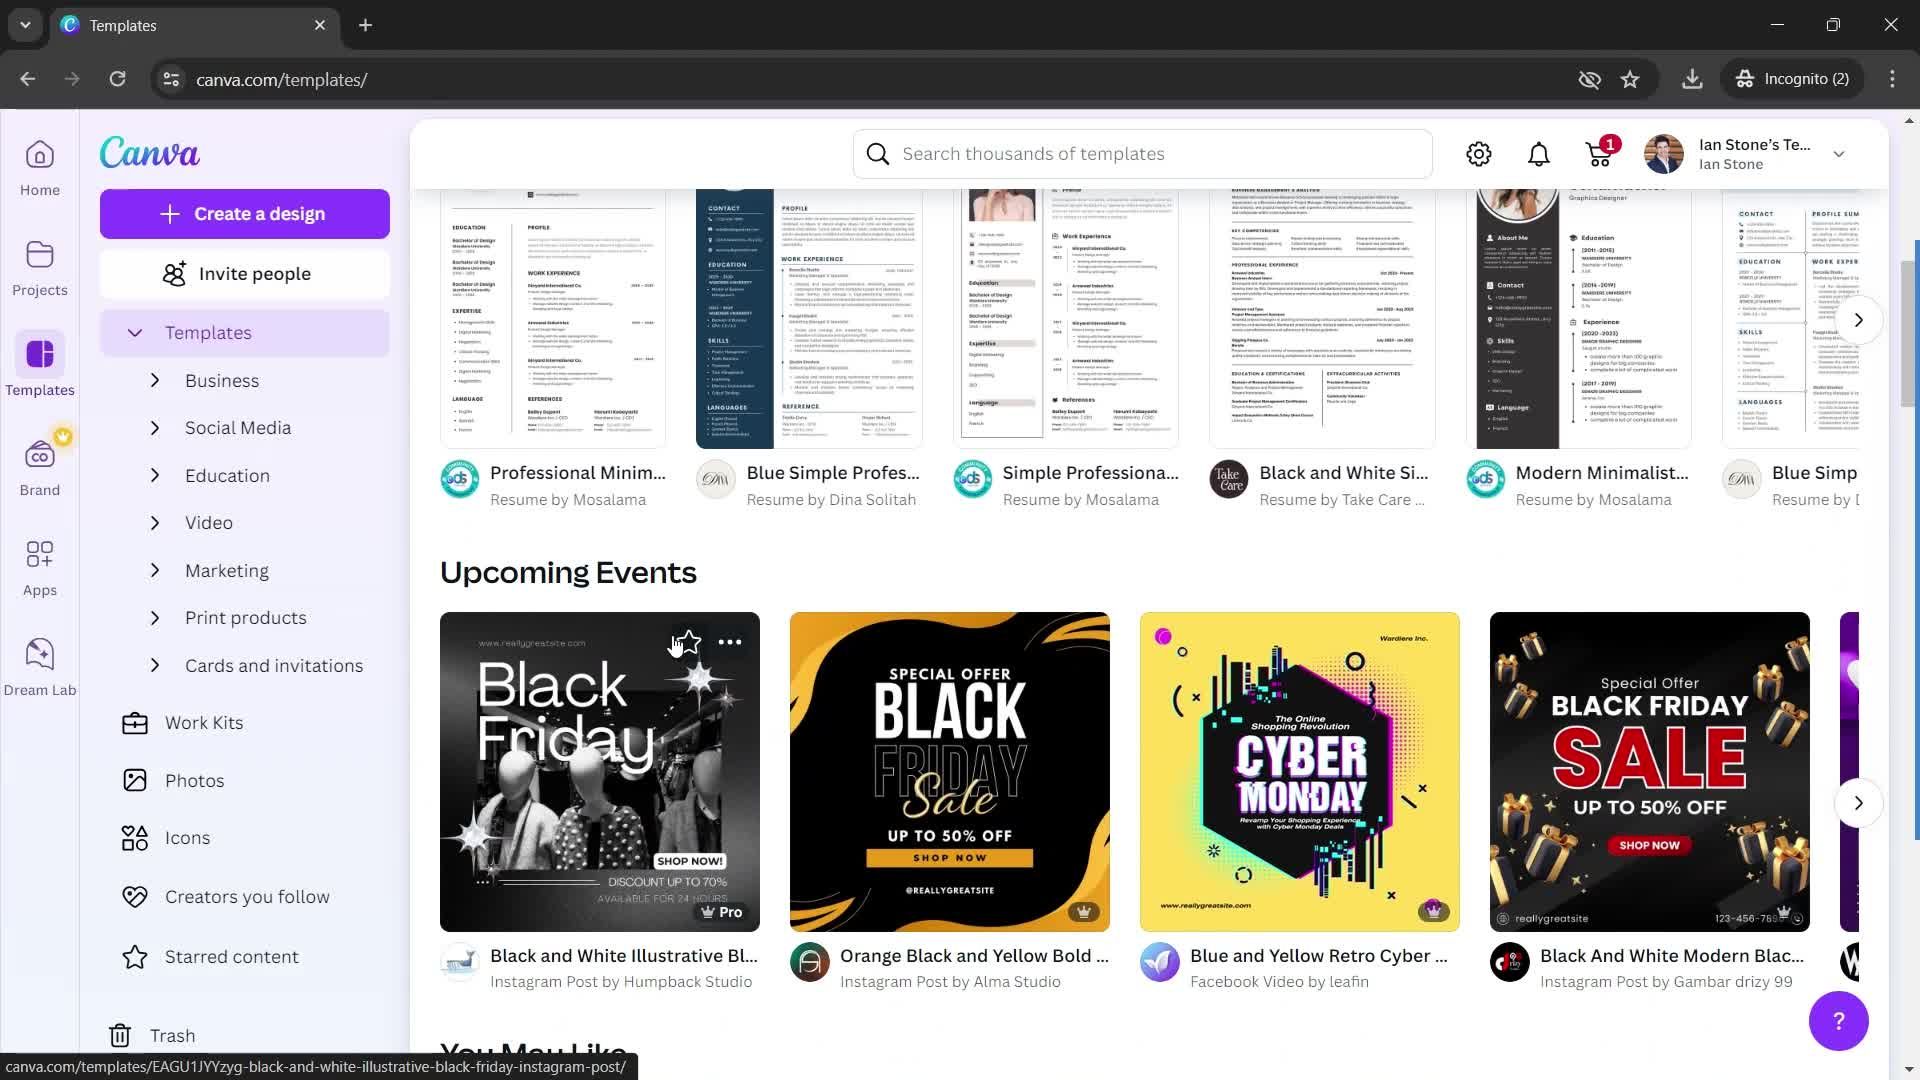Expand the Cards and invitations category
This screenshot has height=1080, width=1920.
click(x=155, y=666)
